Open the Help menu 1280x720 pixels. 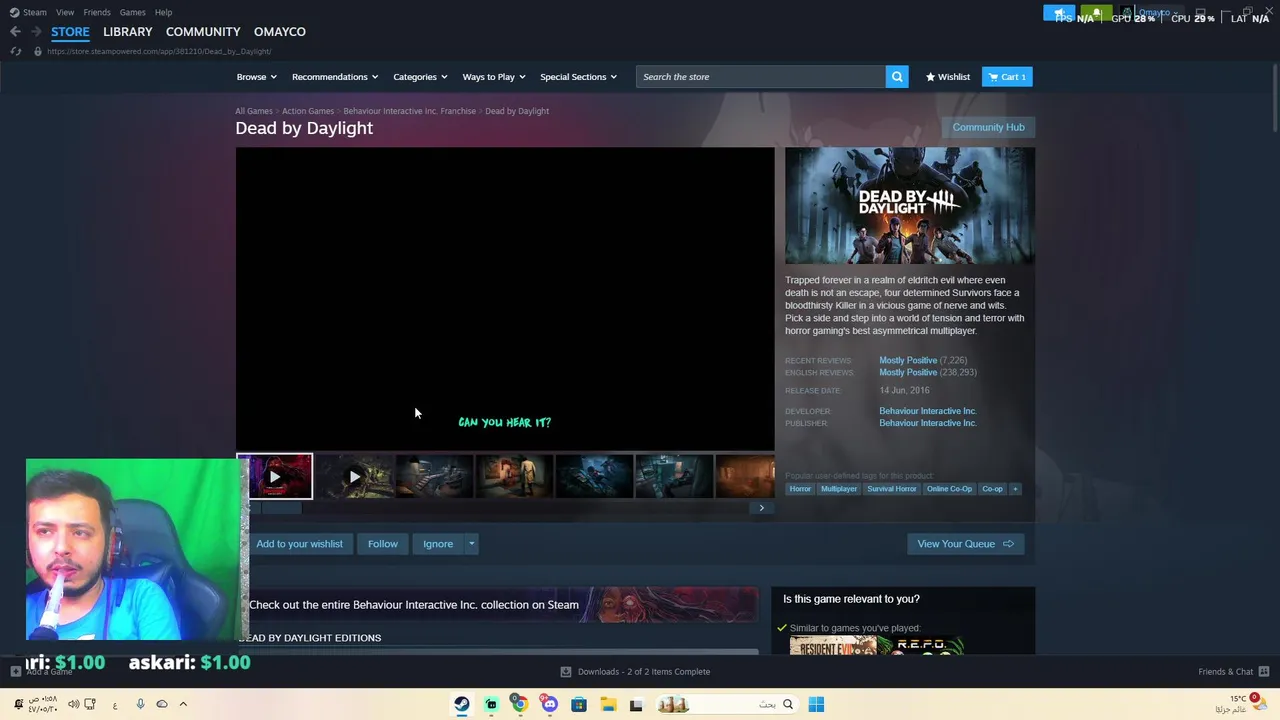(x=163, y=12)
